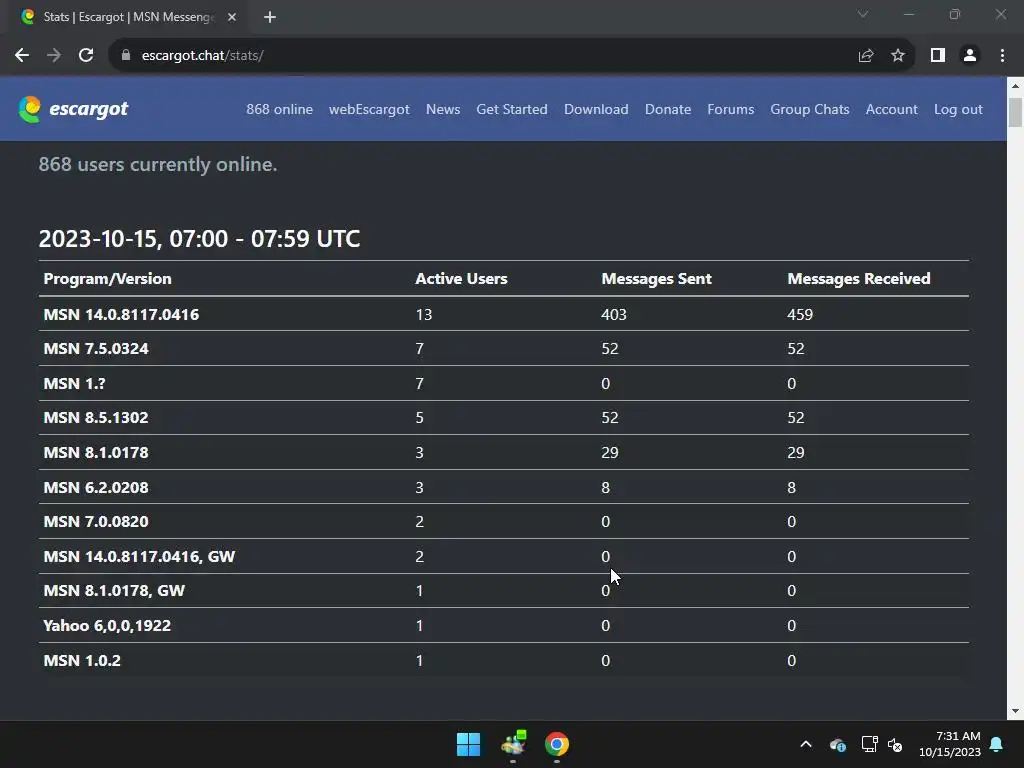Screen dimensions: 1024x768
Task: Click the 459 messages received value
Action: point(800,315)
